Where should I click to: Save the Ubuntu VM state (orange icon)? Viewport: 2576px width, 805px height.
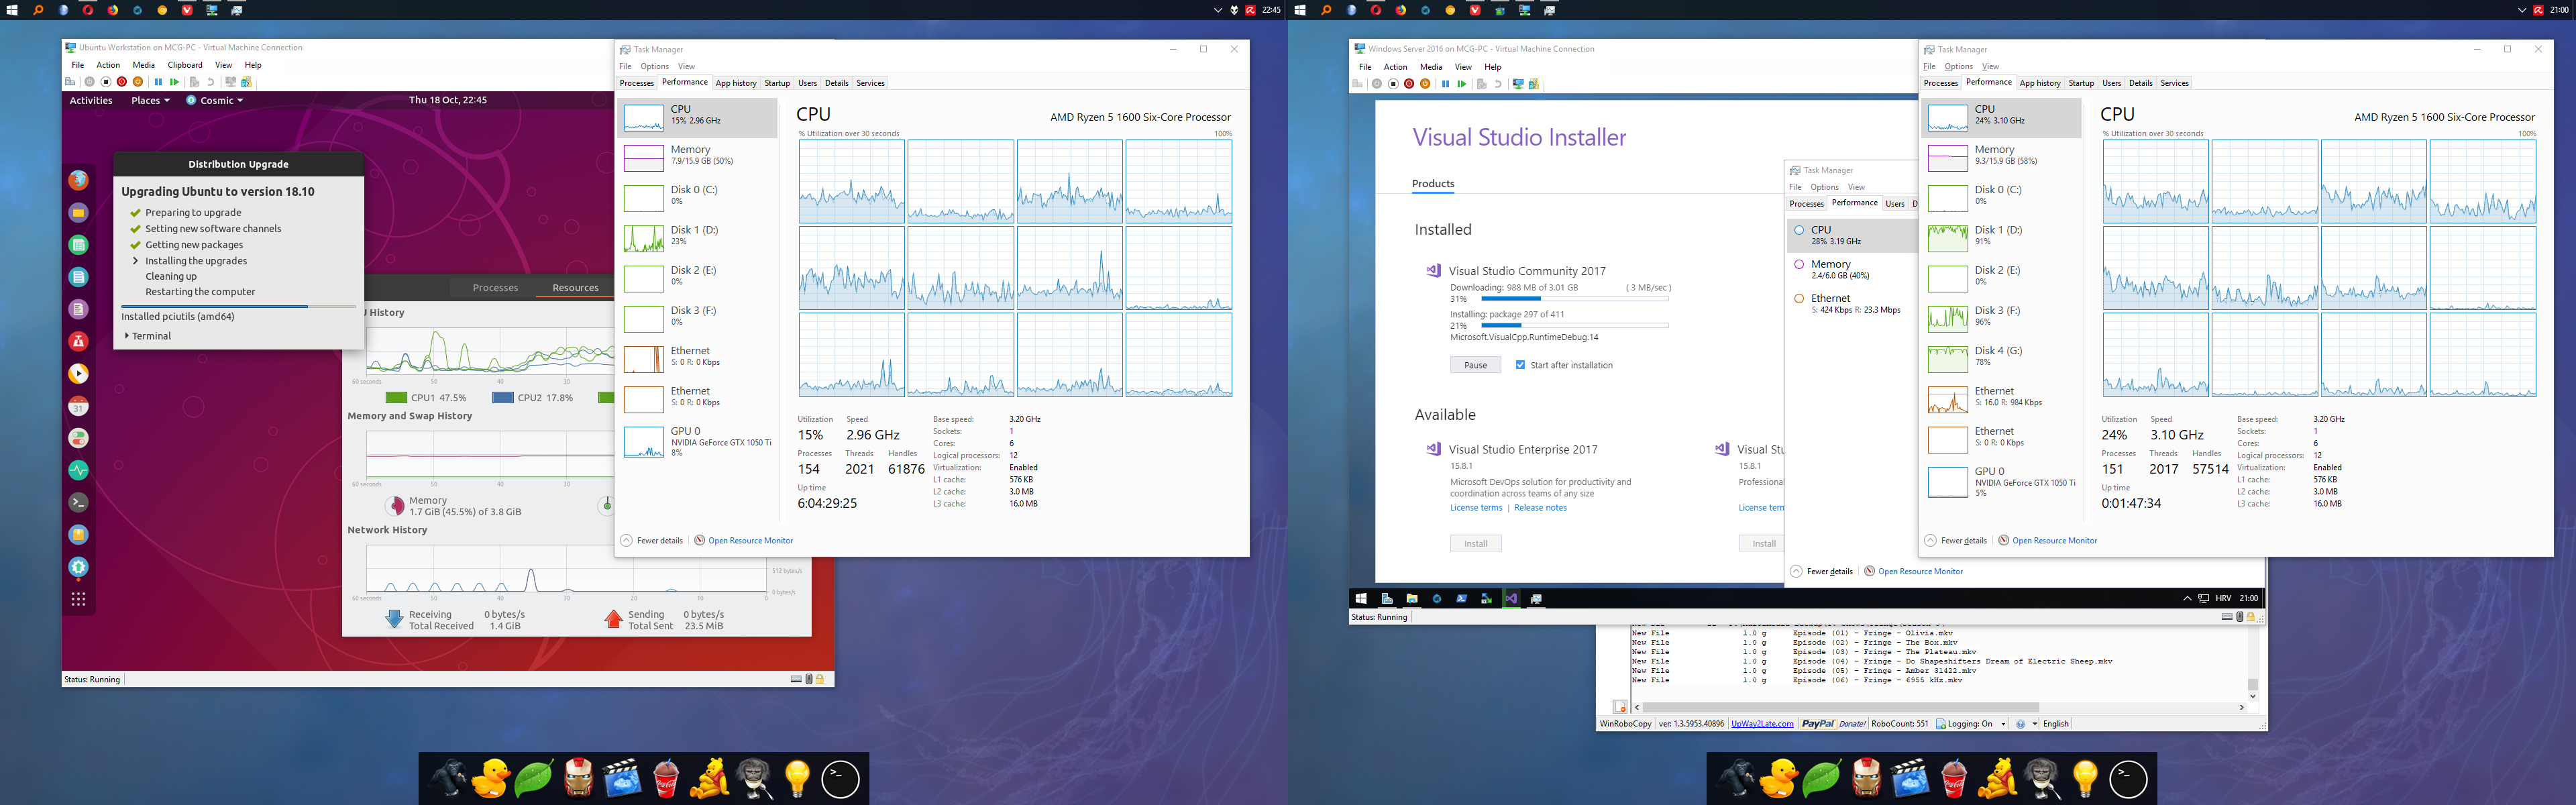(138, 82)
